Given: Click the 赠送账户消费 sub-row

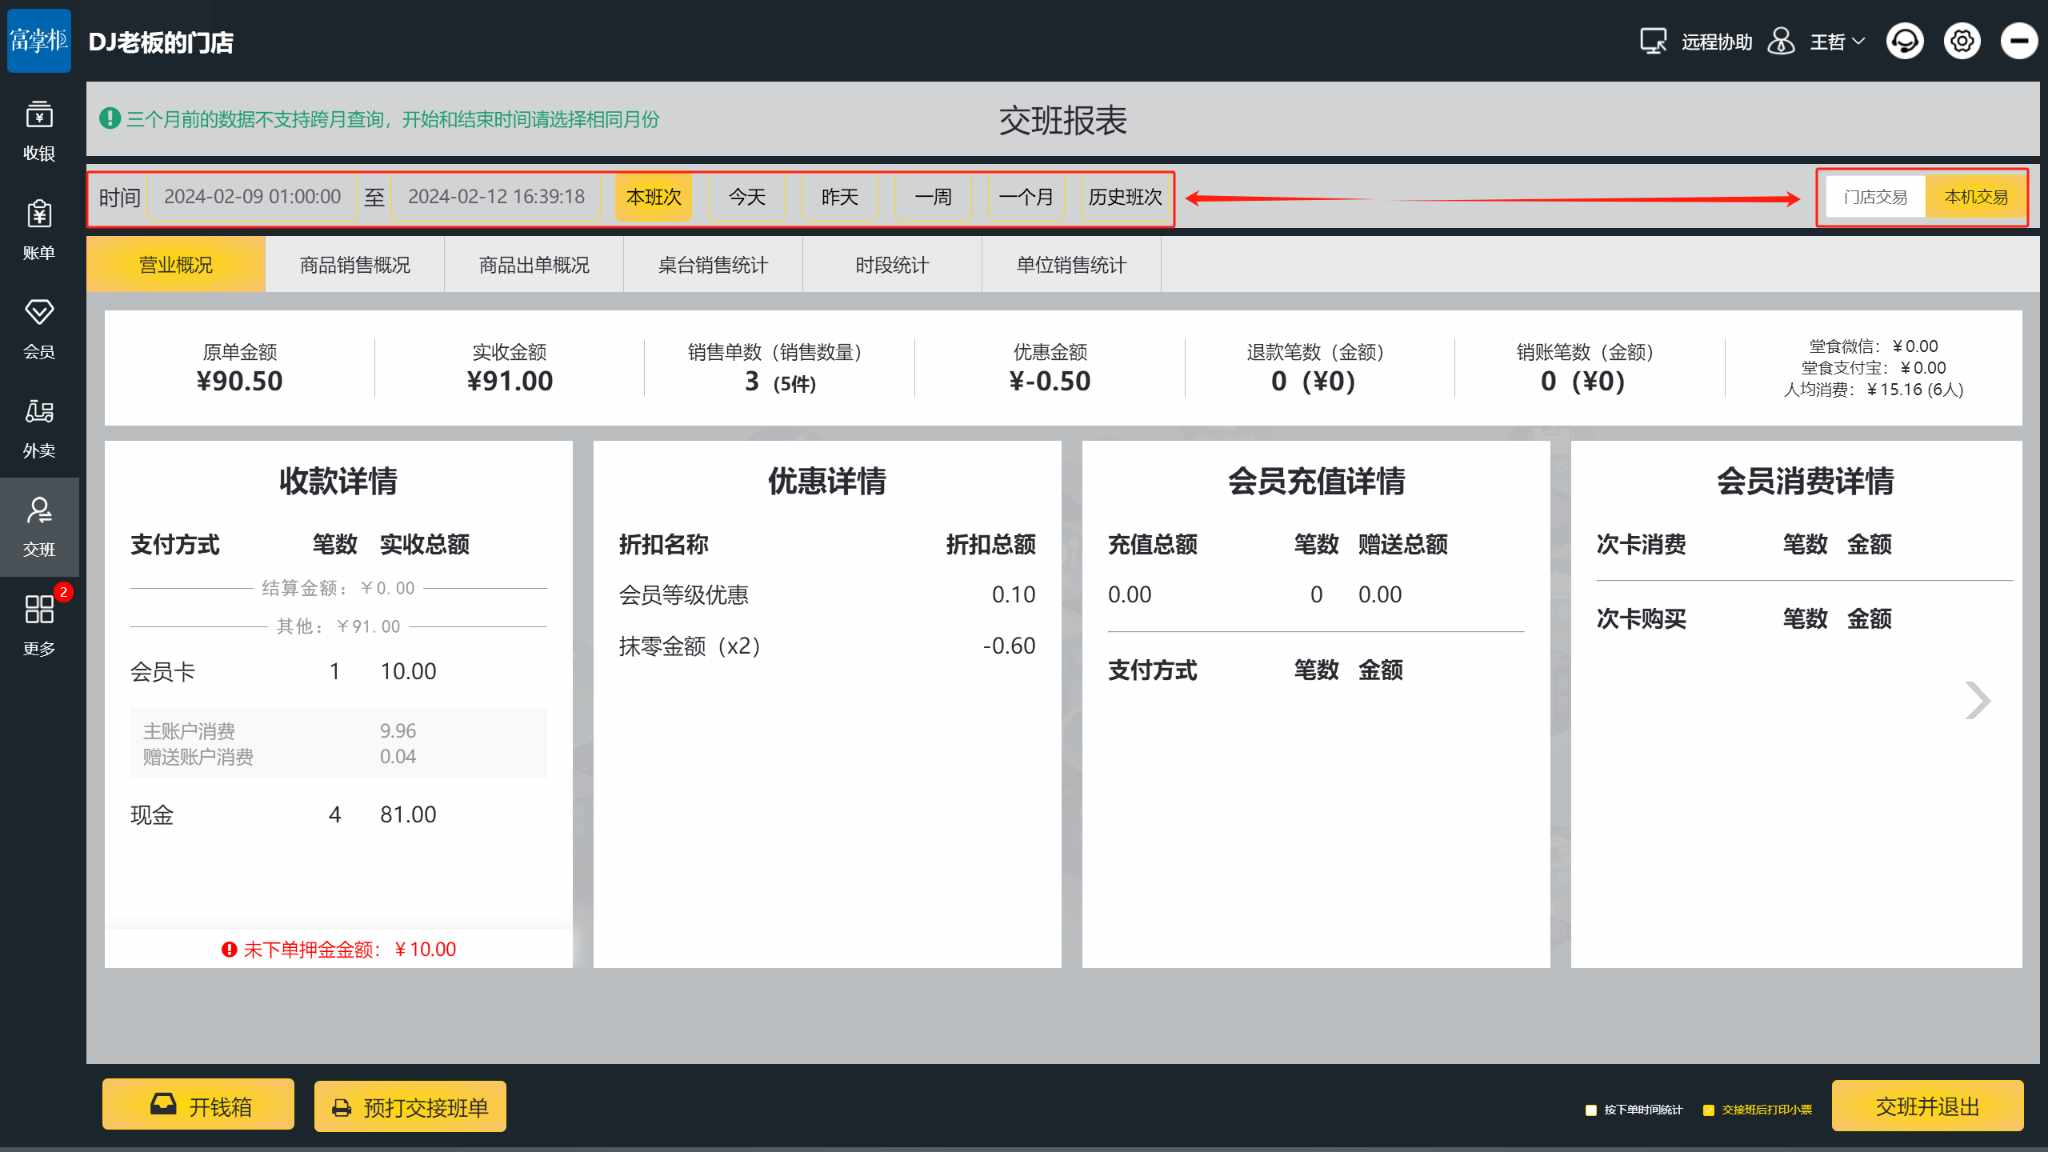Looking at the screenshot, I should click(x=338, y=757).
